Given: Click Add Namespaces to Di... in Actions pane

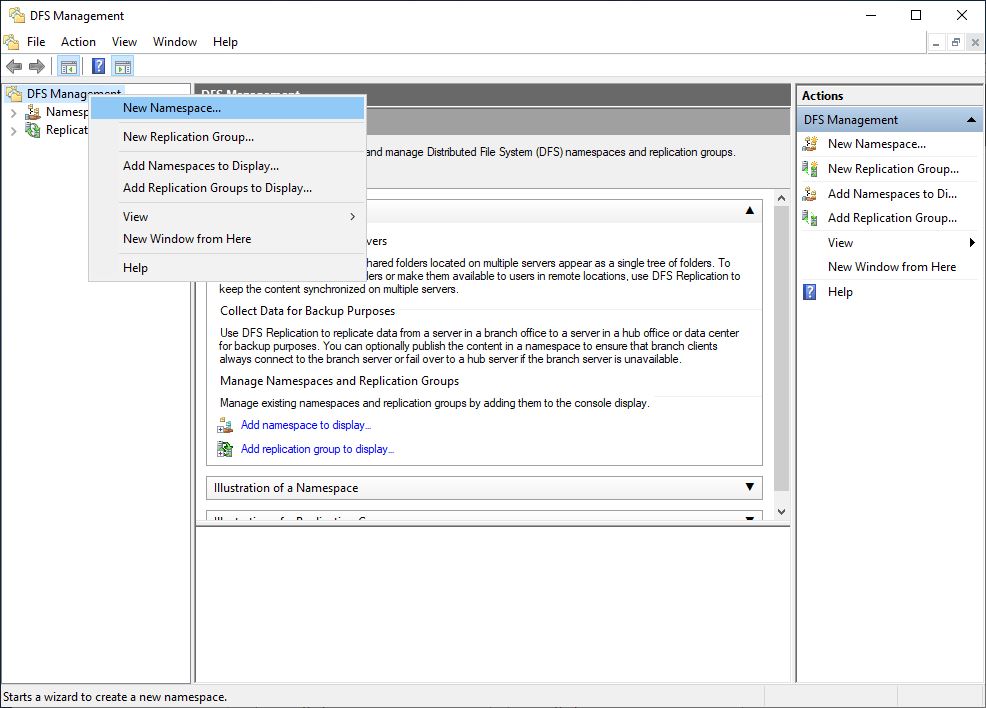Looking at the screenshot, I should (x=892, y=194).
